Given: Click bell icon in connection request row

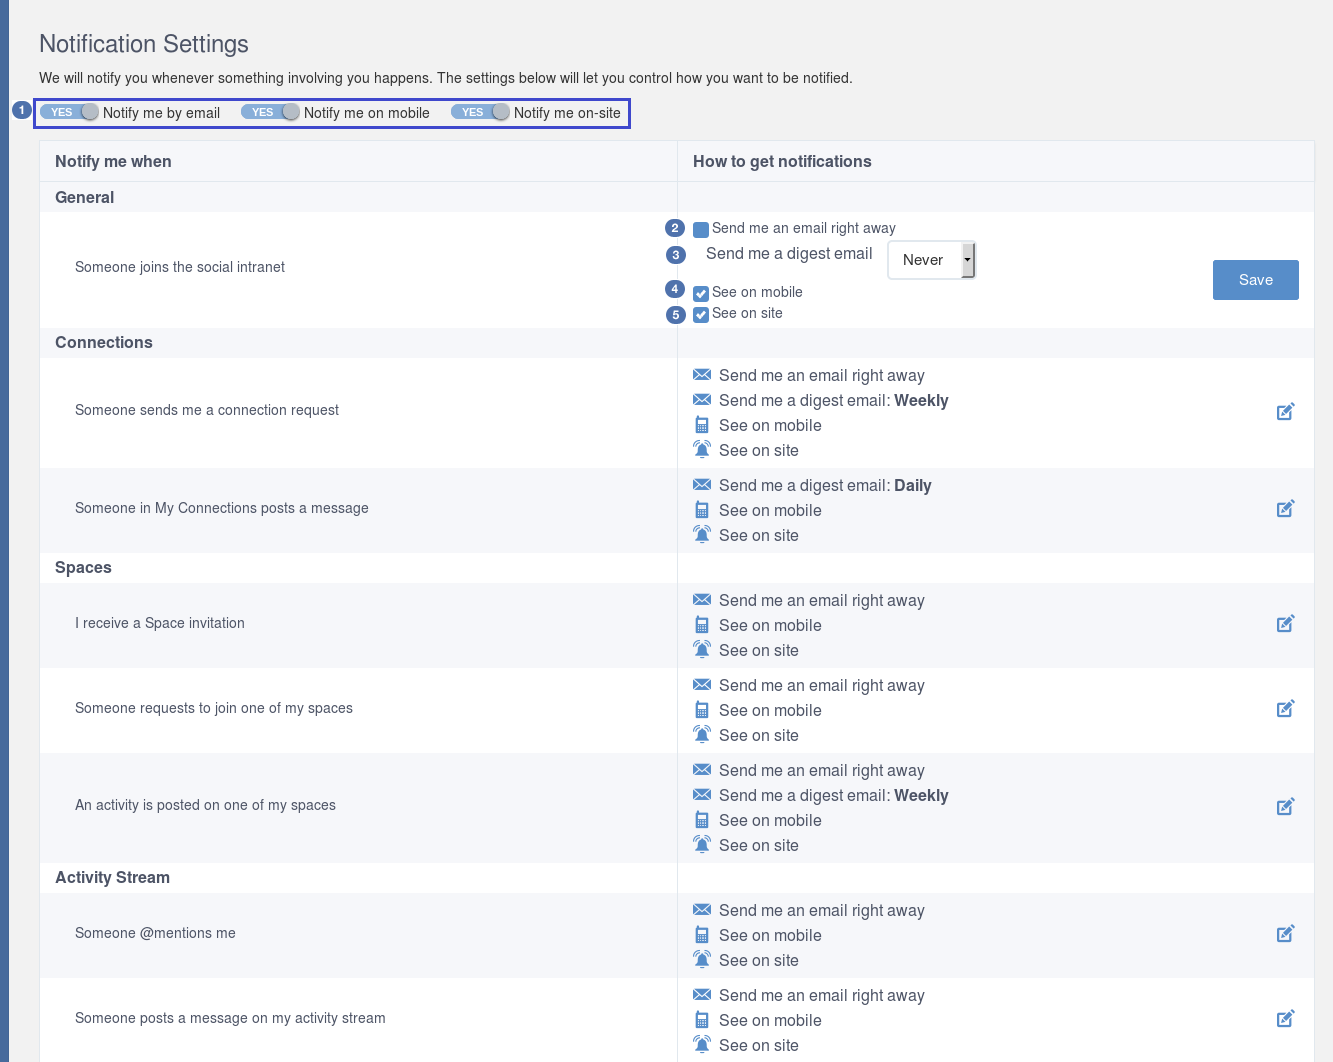Looking at the screenshot, I should coord(702,449).
